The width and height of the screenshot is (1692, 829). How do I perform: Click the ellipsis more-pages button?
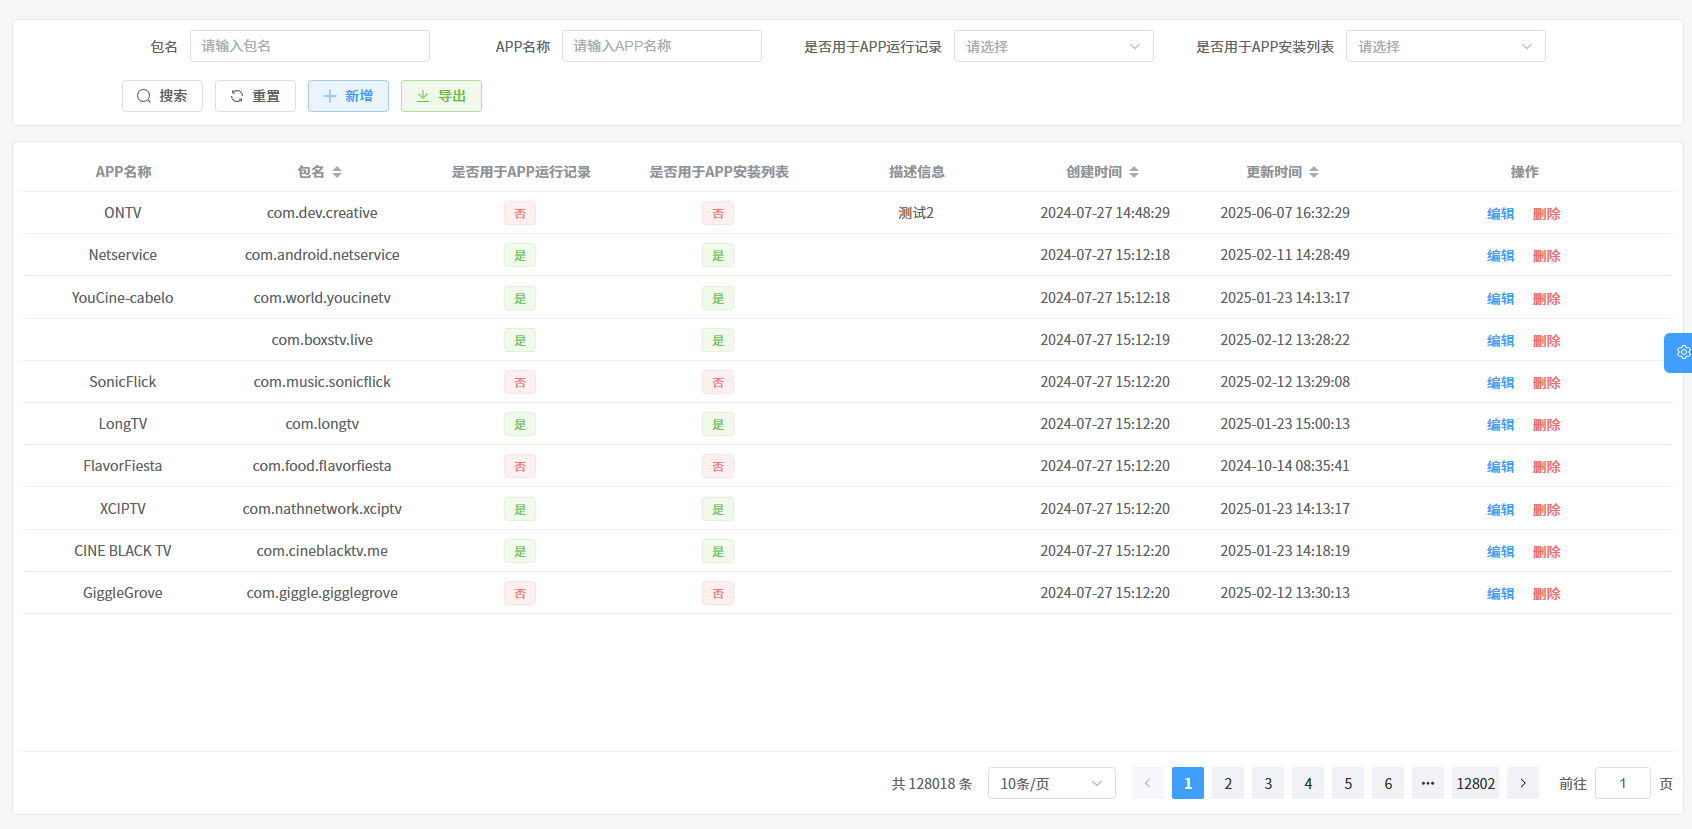tap(1428, 783)
